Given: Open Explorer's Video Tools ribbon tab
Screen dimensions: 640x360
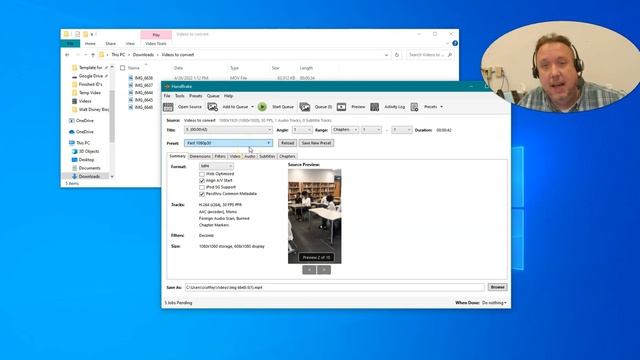Looking at the screenshot, I should (x=156, y=44).
